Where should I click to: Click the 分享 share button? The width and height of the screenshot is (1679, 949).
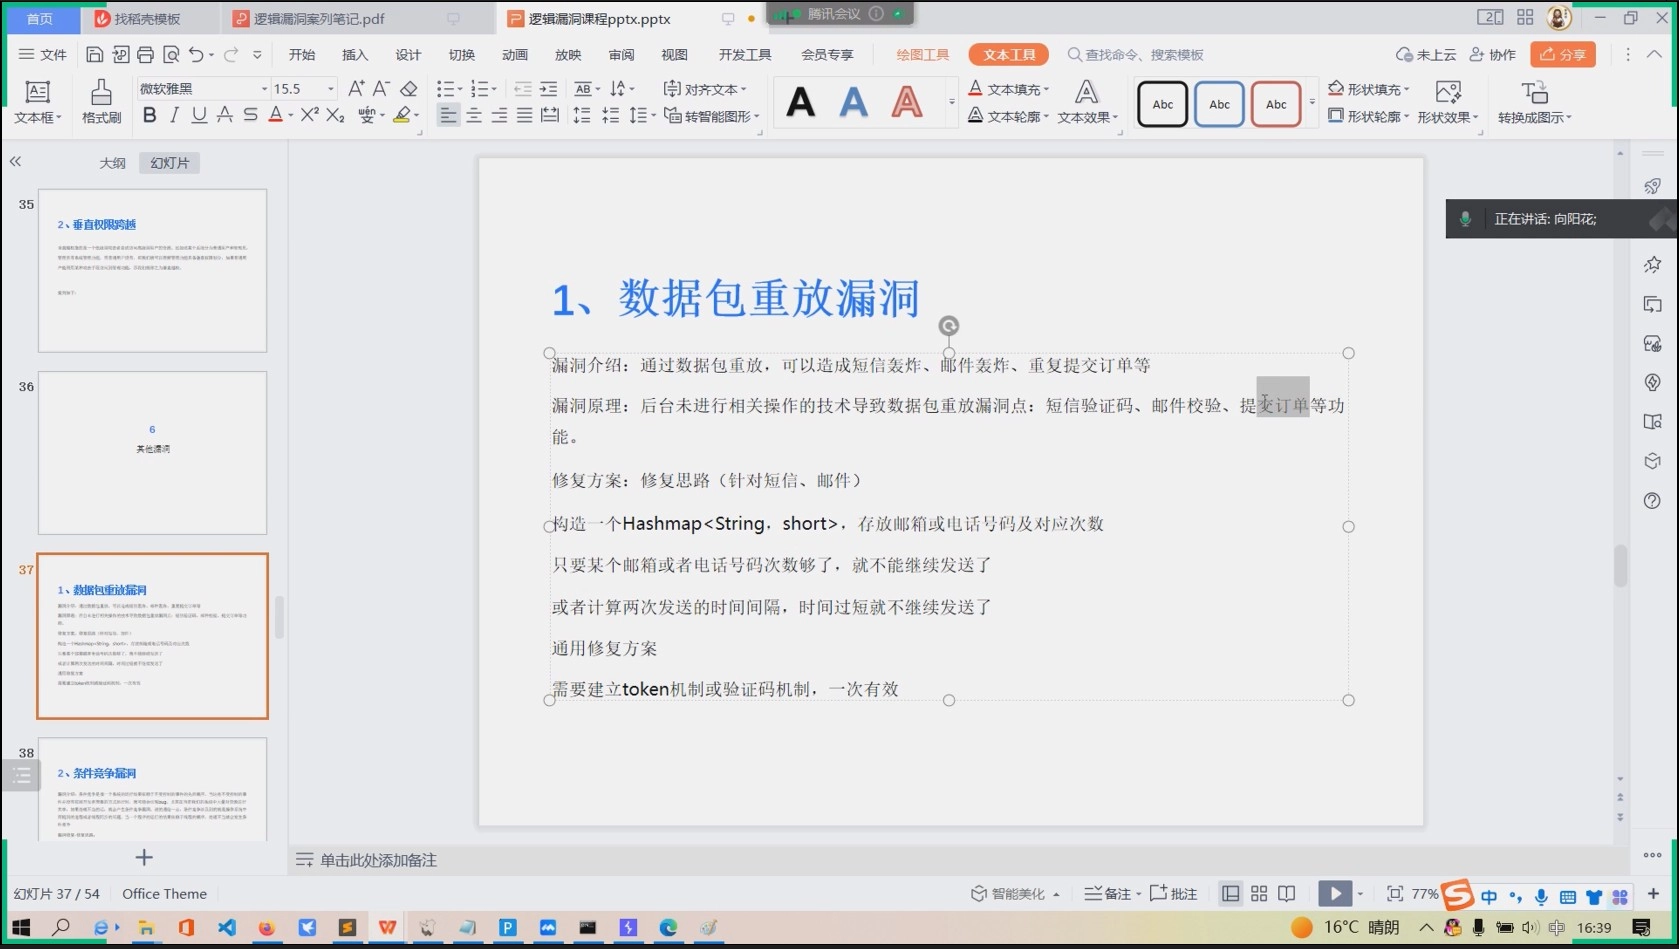tap(1562, 55)
